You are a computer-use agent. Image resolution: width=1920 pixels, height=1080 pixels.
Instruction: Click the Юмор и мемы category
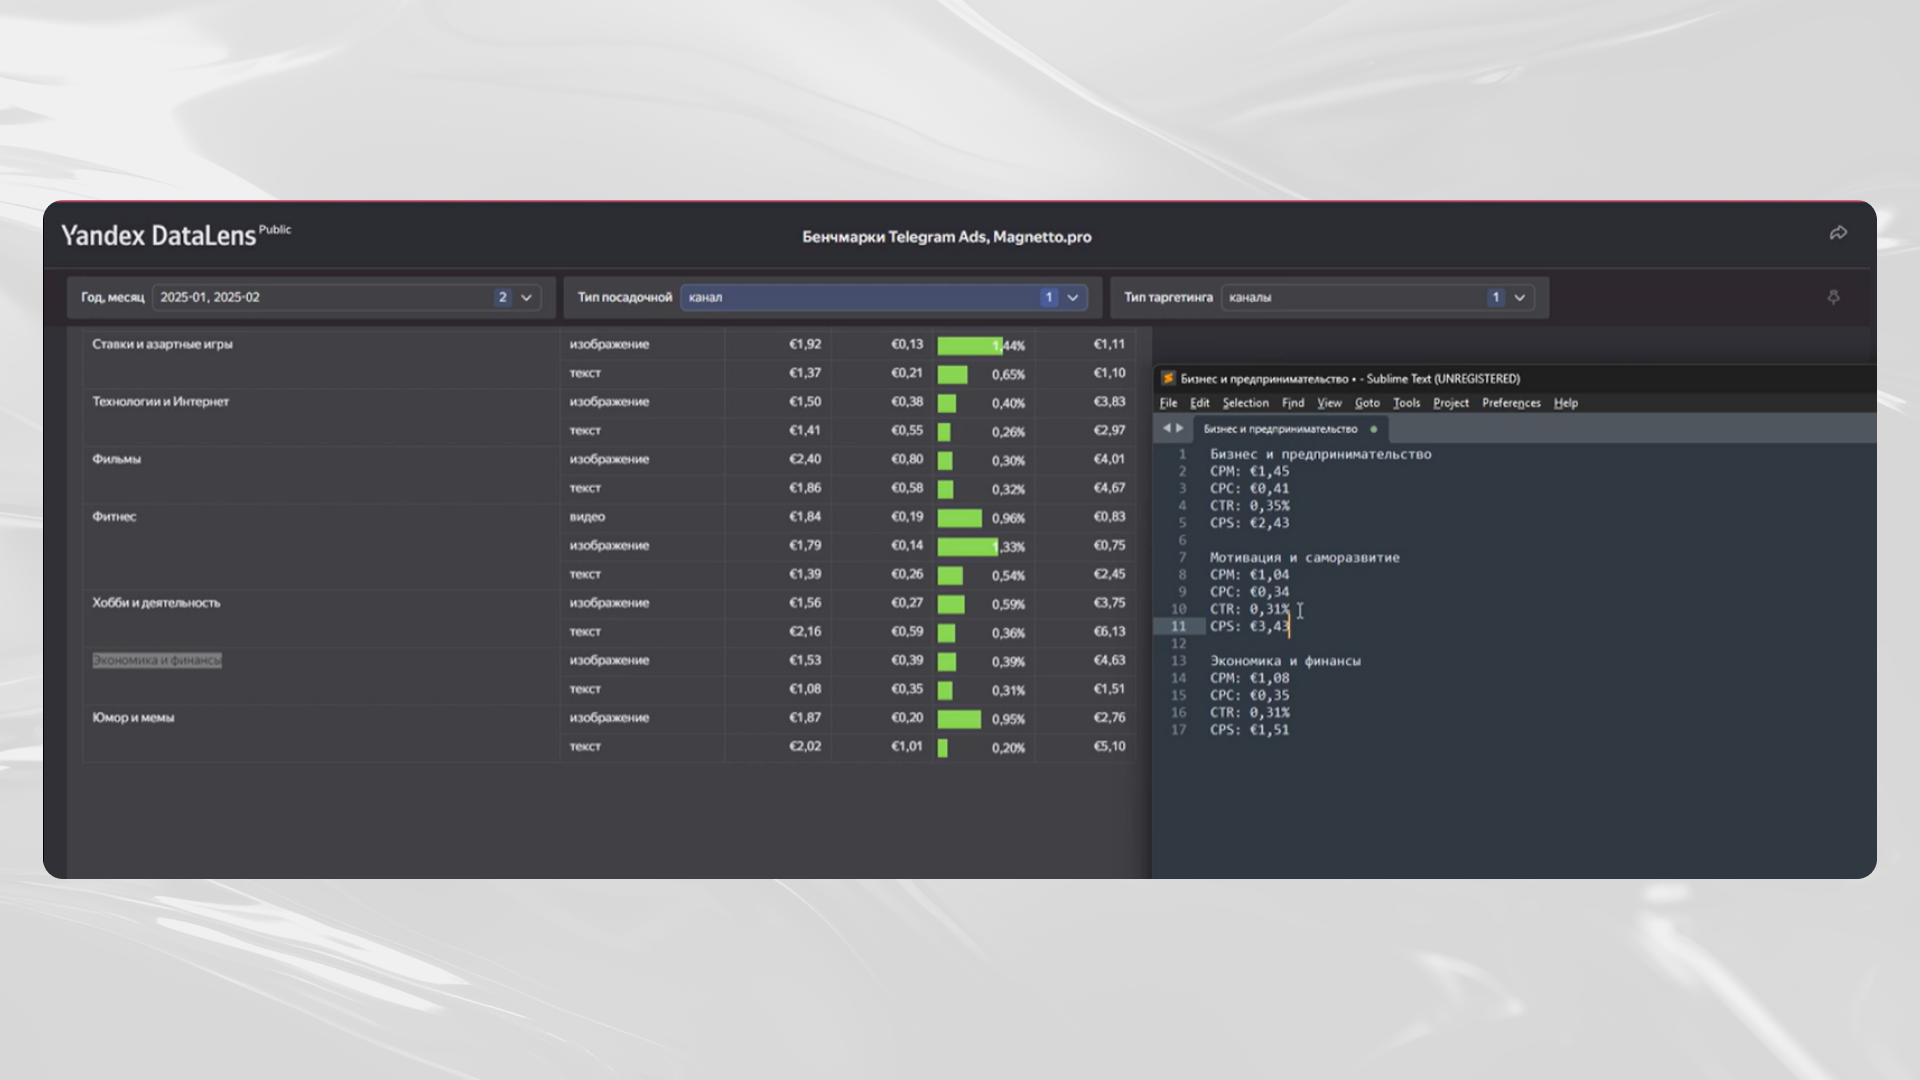point(133,717)
